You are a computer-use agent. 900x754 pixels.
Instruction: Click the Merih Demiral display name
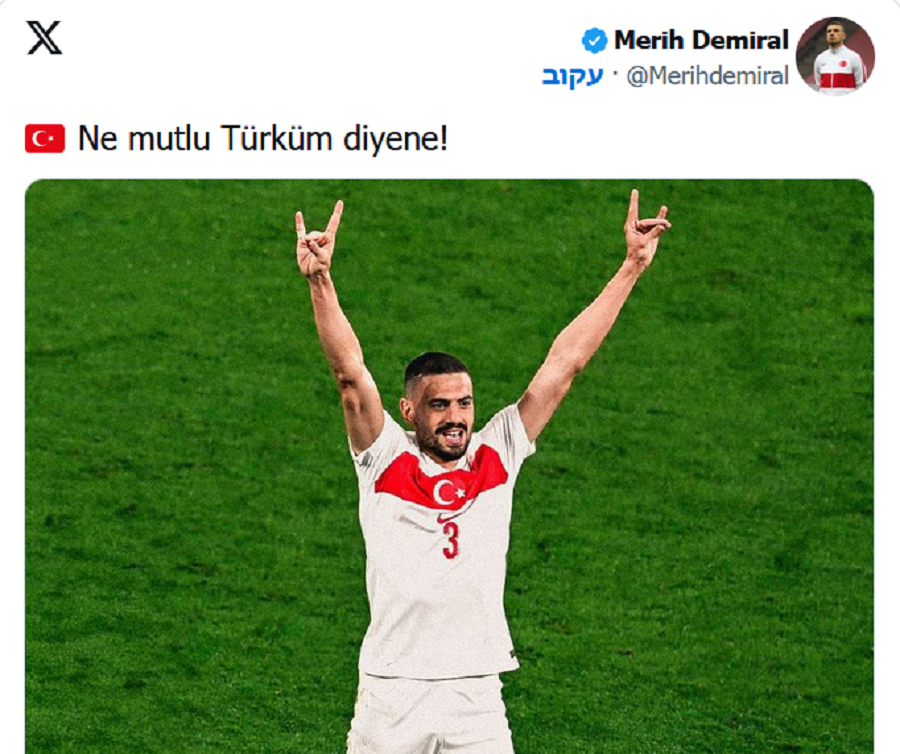click(x=701, y=40)
